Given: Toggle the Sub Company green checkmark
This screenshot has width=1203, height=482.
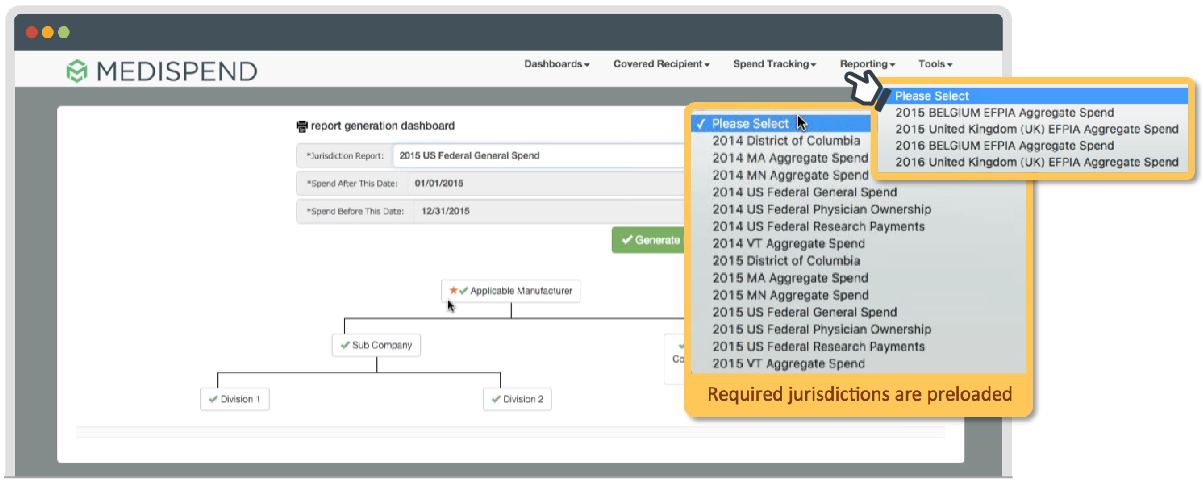Looking at the screenshot, I should pyautogui.click(x=345, y=345).
